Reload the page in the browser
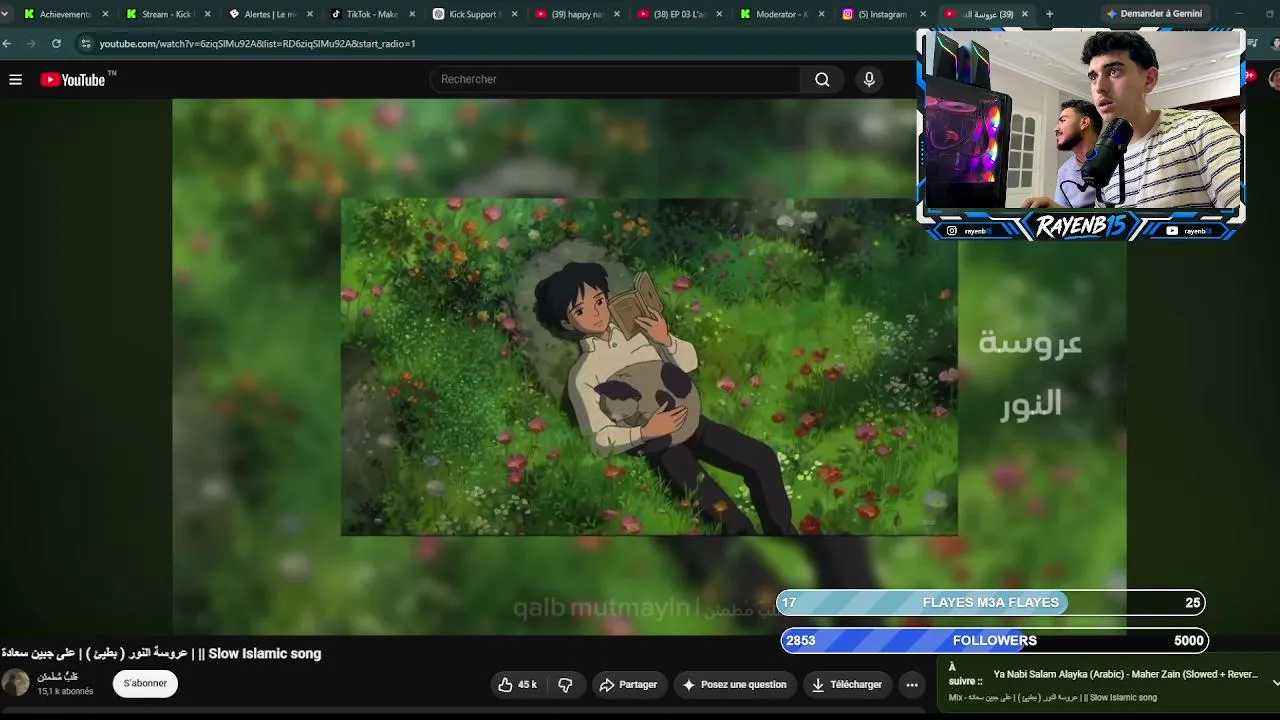1280x720 pixels. pos(56,44)
